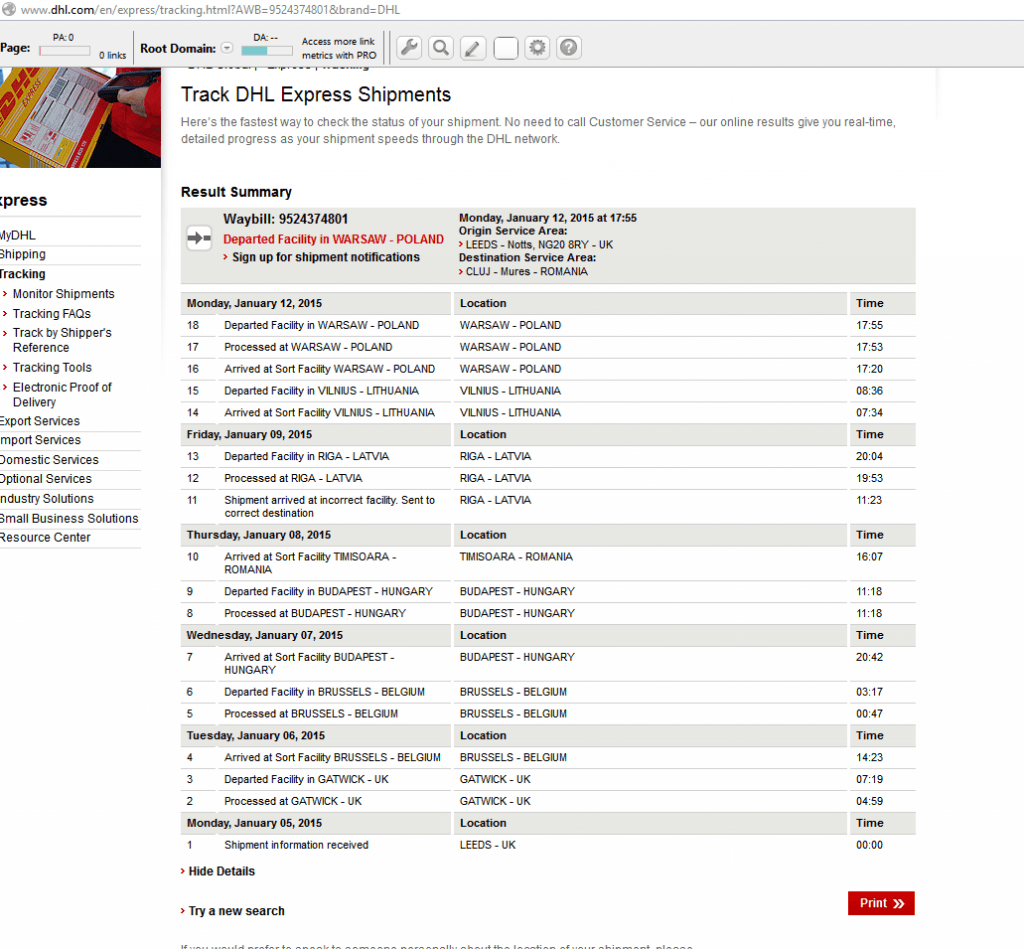Click the Try a new search link

point(236,911)
